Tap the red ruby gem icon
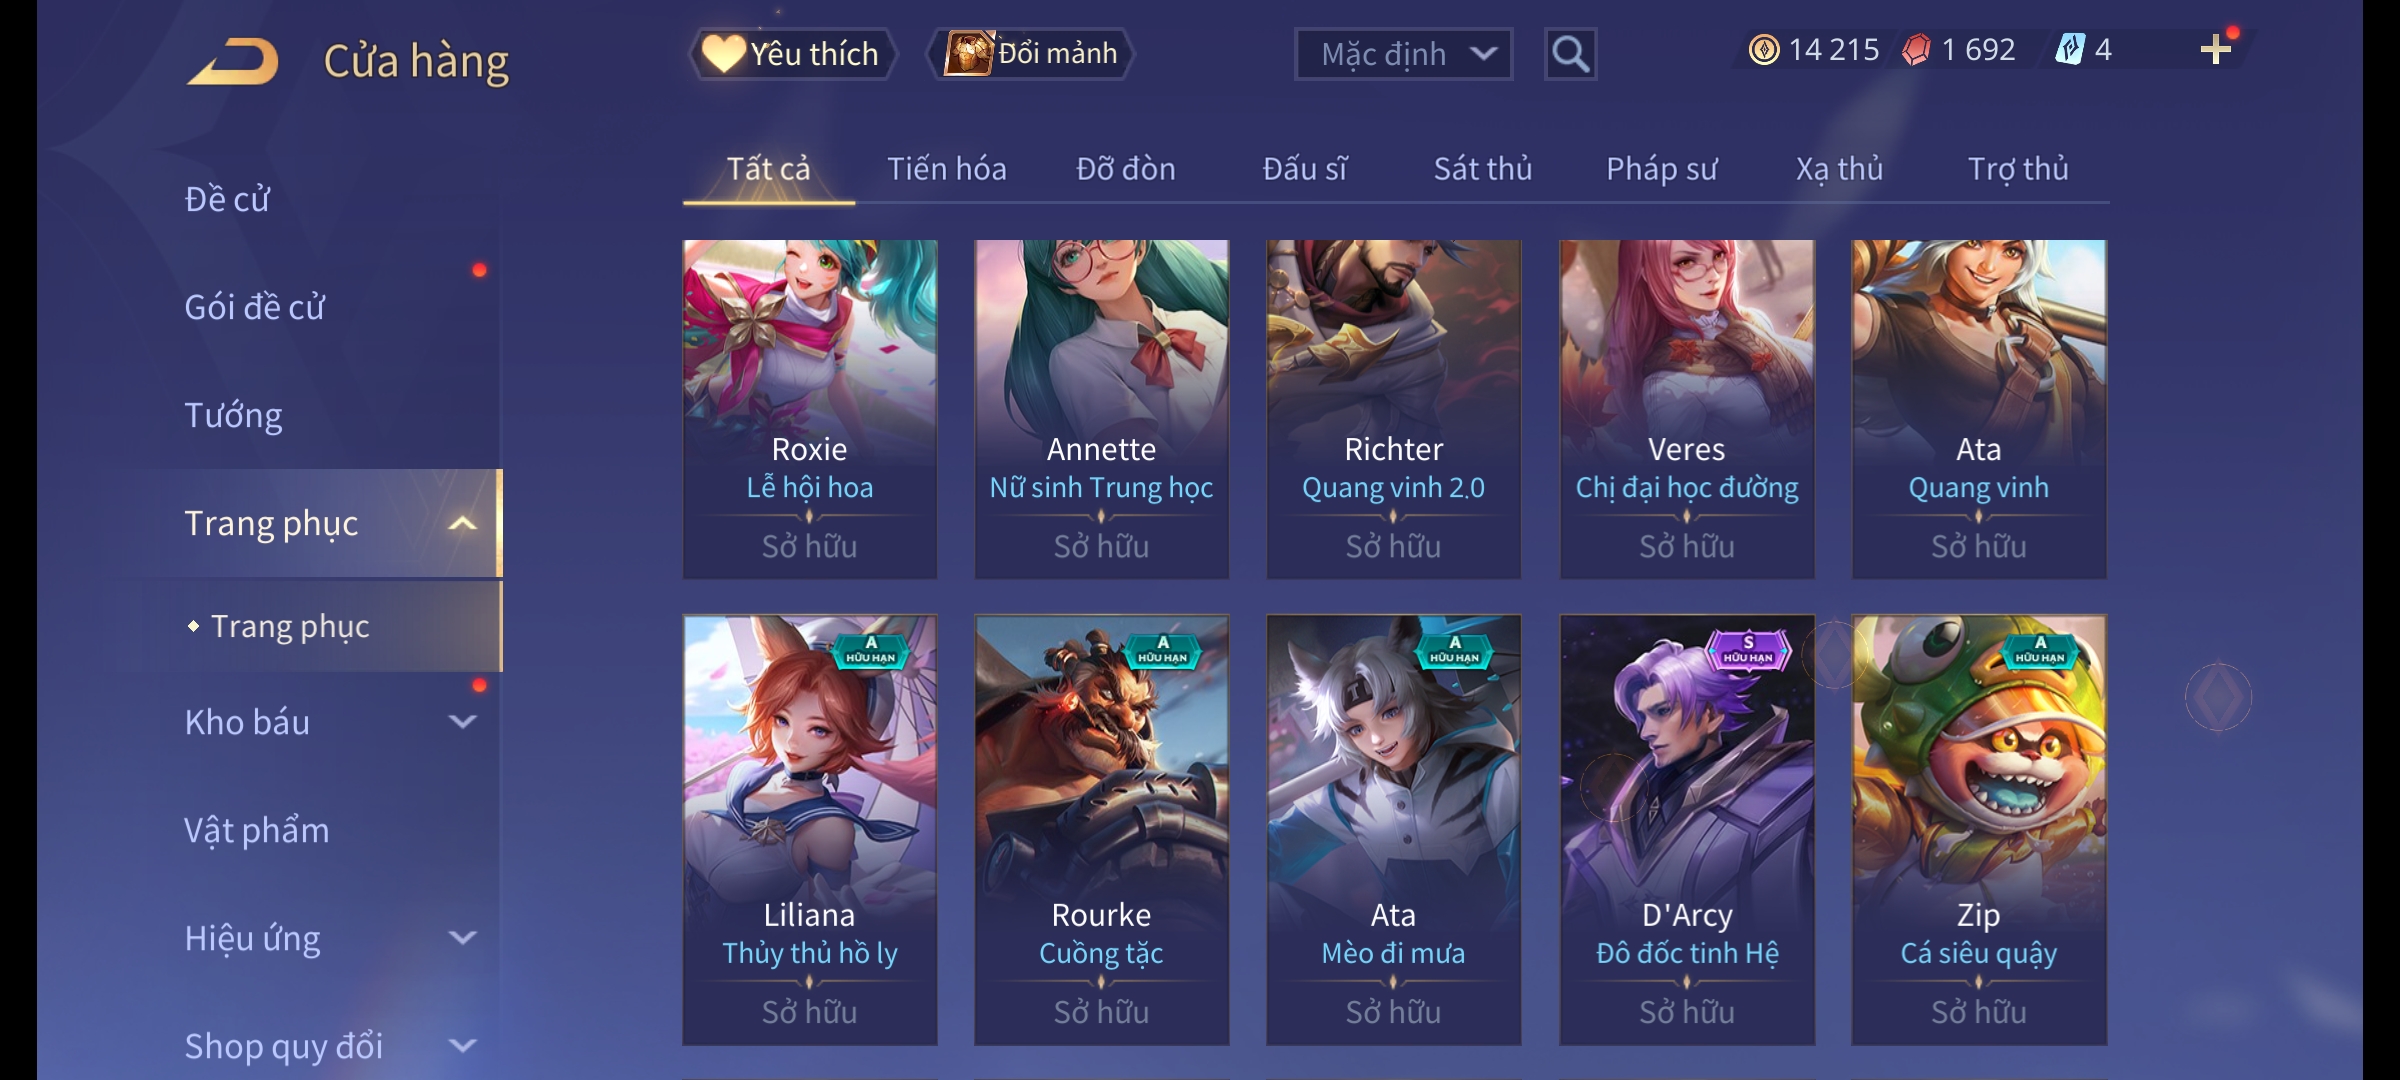 (1916, 50)
